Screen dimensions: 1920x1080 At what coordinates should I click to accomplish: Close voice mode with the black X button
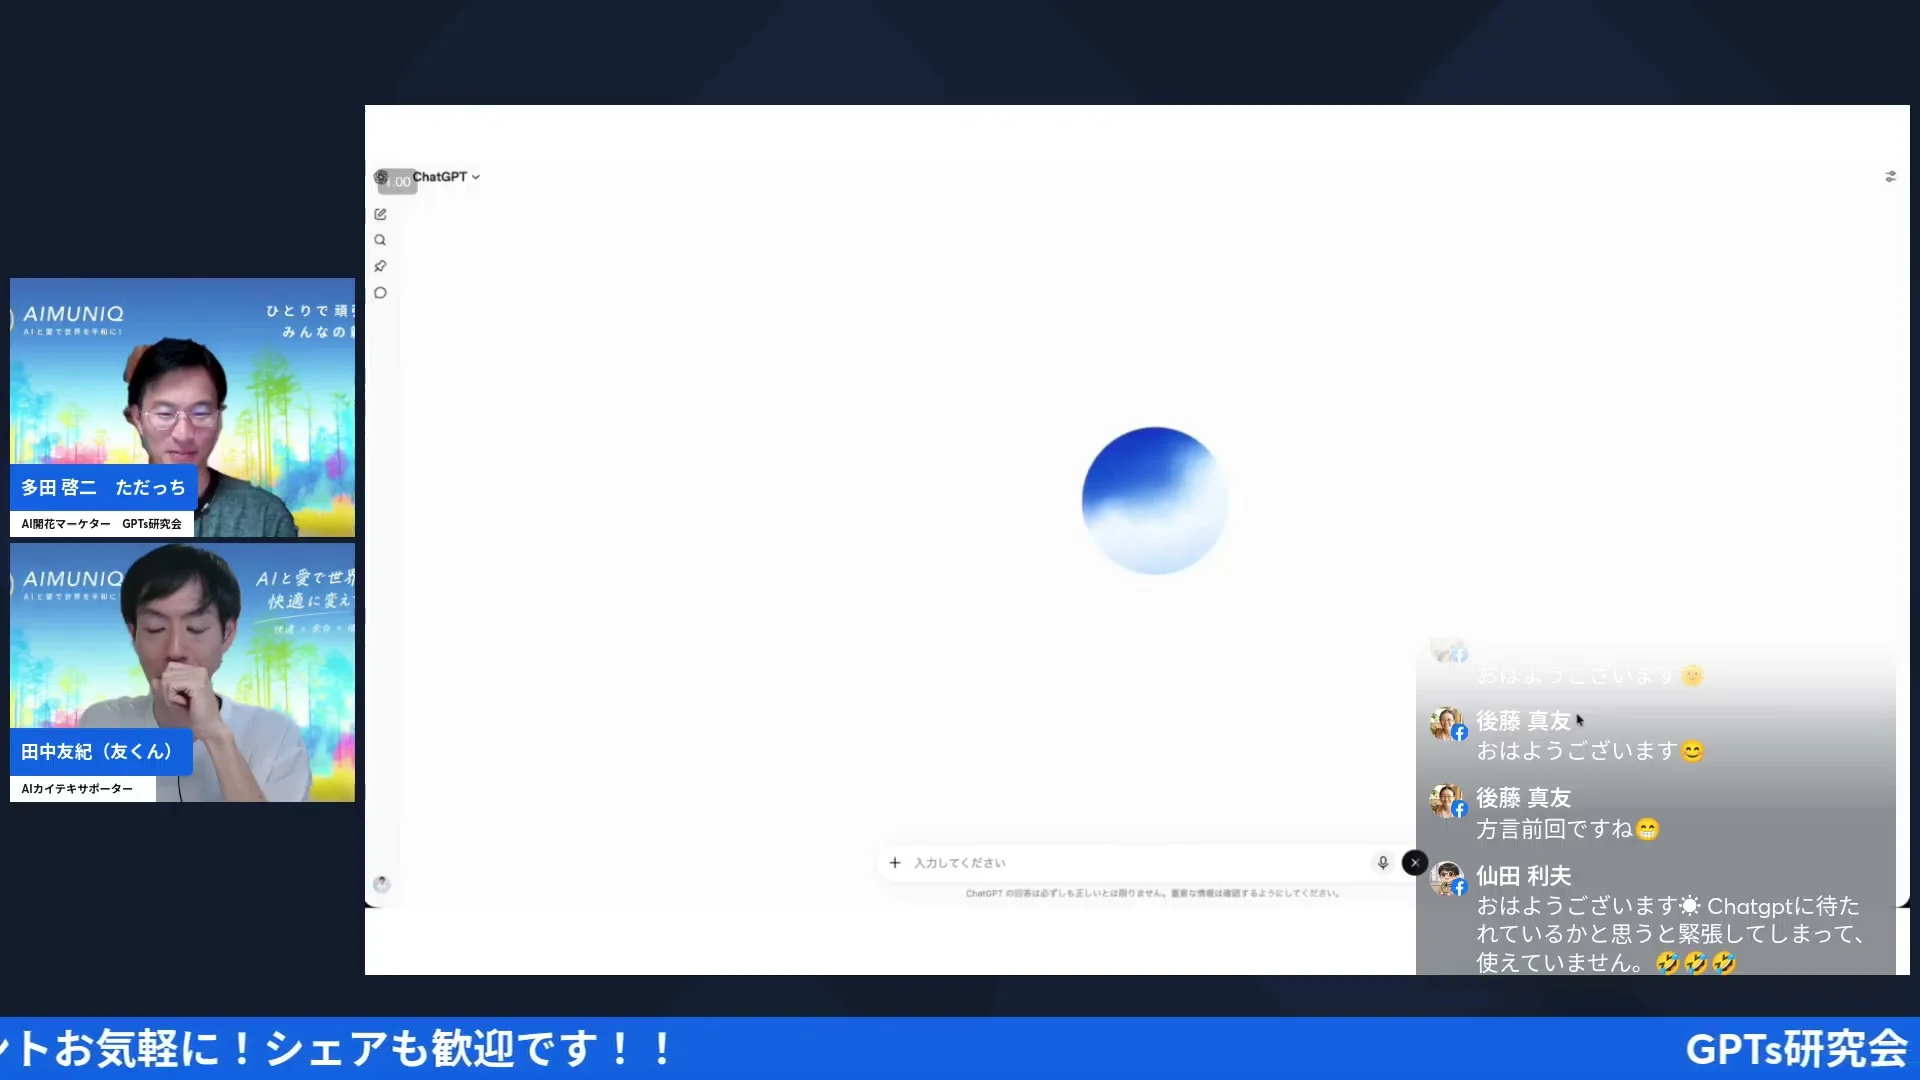tap(1414, 862)
